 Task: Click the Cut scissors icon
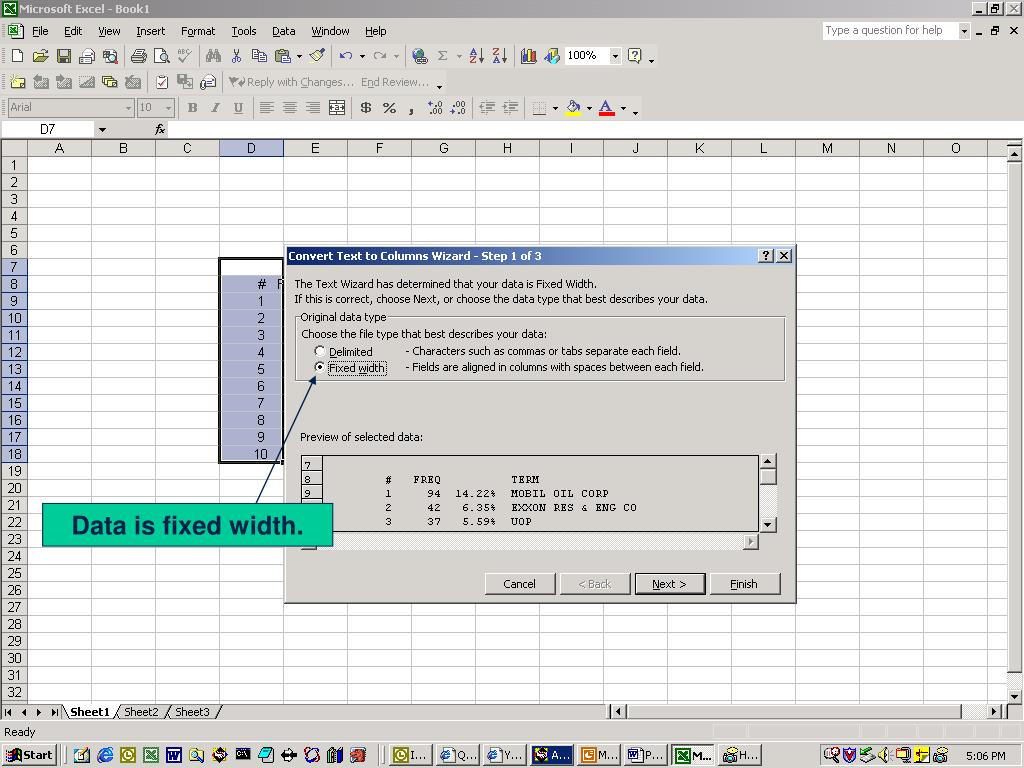[x=236, y=56]
